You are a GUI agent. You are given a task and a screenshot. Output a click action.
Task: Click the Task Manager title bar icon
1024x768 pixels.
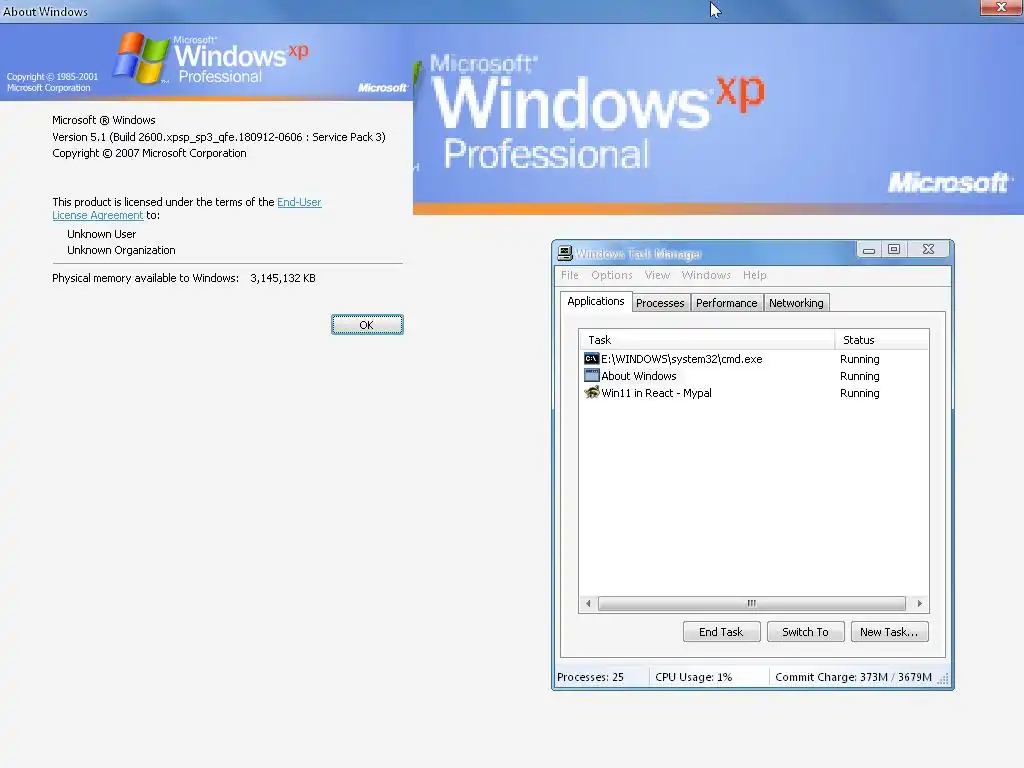pos(565,253)
